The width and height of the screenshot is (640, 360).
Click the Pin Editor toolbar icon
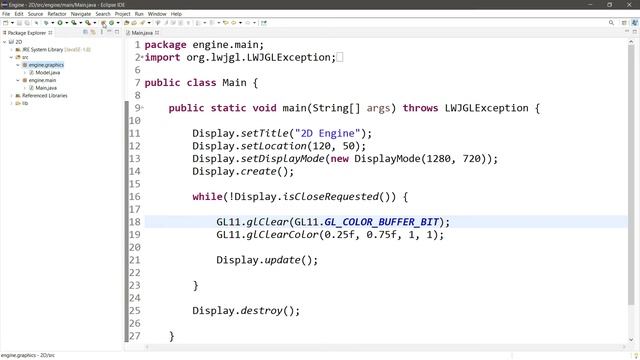click(264, 23)
